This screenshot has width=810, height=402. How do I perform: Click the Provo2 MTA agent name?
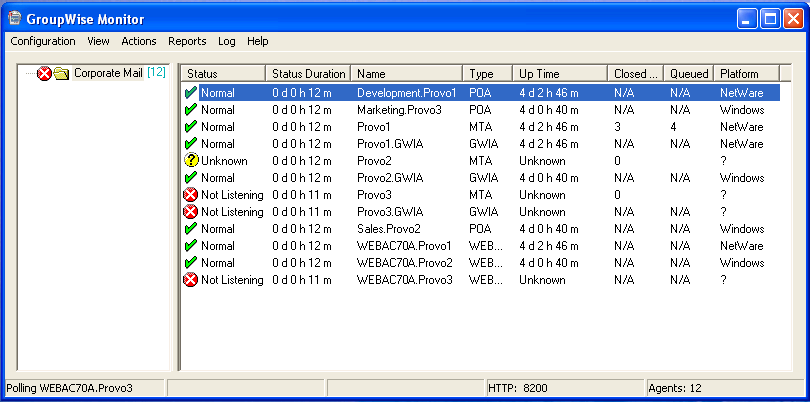[375, 161]
